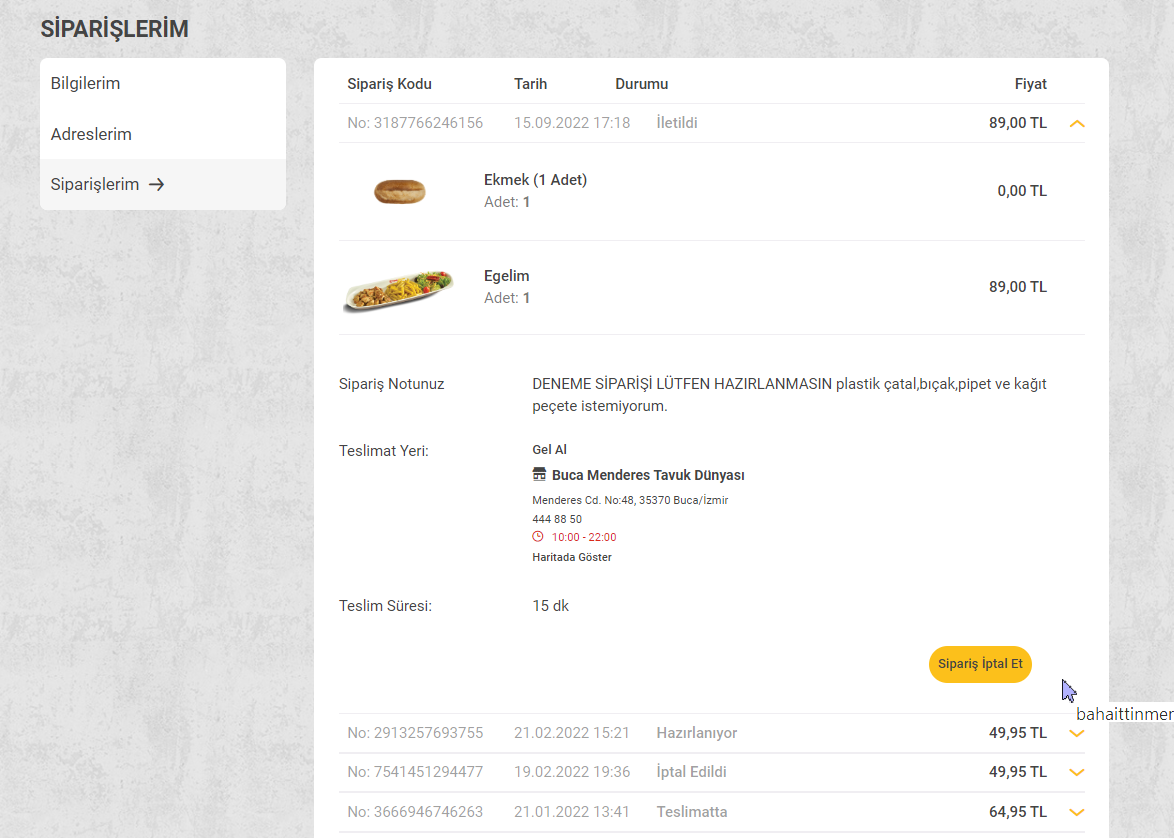Screen dimensions: 1174x838
Task: Click order number 3187766246156 header
Action: click(415, 123)
